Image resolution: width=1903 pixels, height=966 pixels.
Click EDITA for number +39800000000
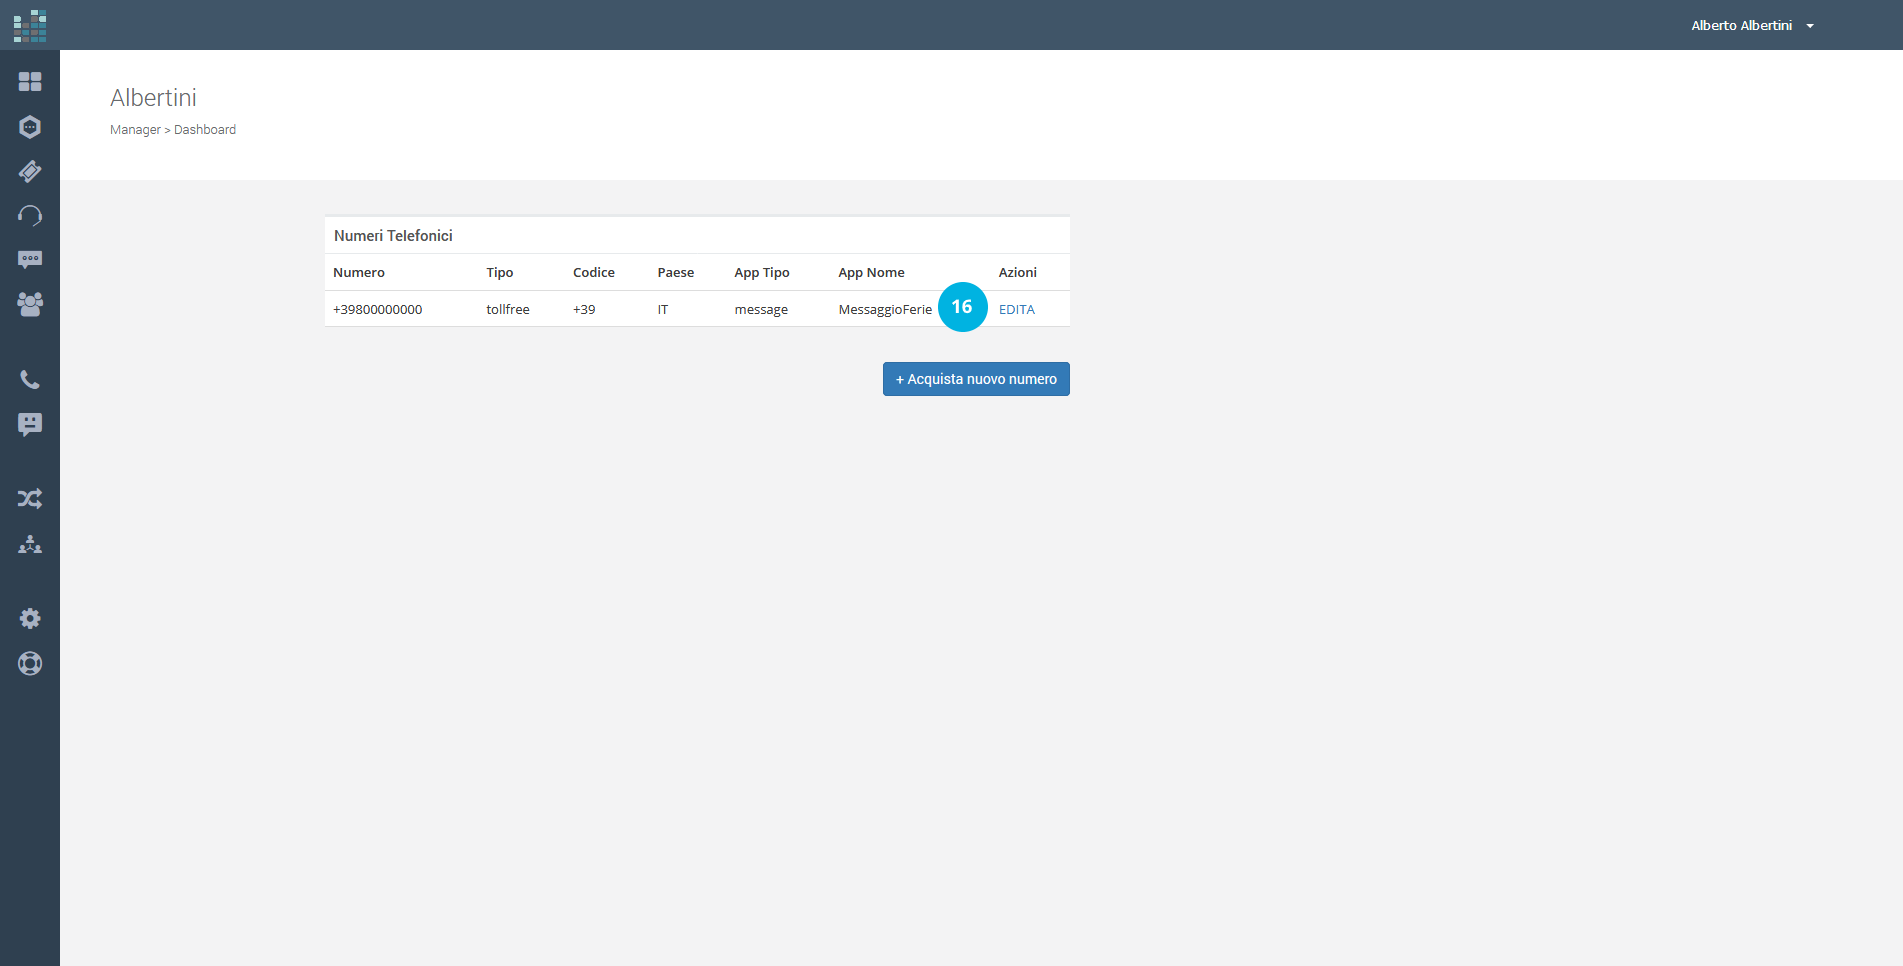1017,309
